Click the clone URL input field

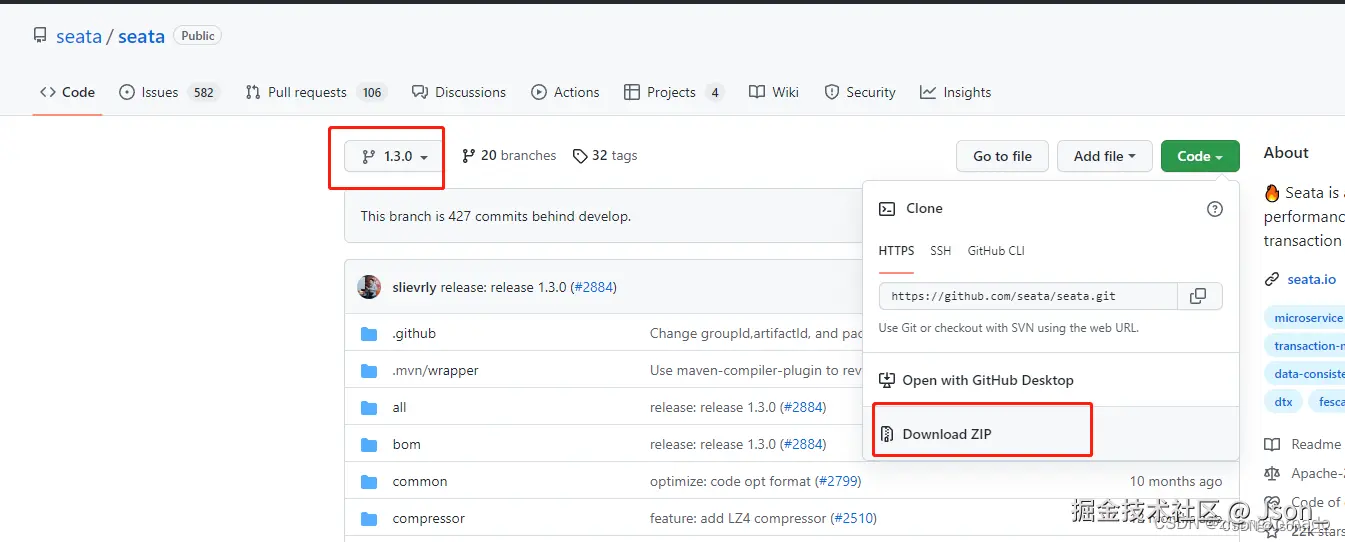point(1028,296)
